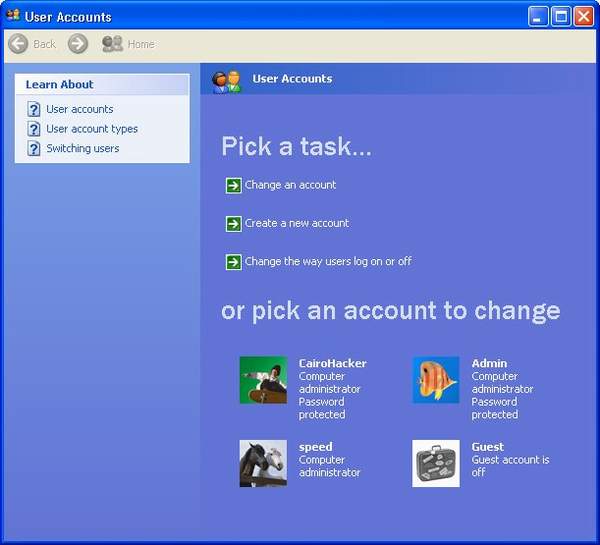
Task: Select the speed account horses picture
Action: (x=263, y=463)
